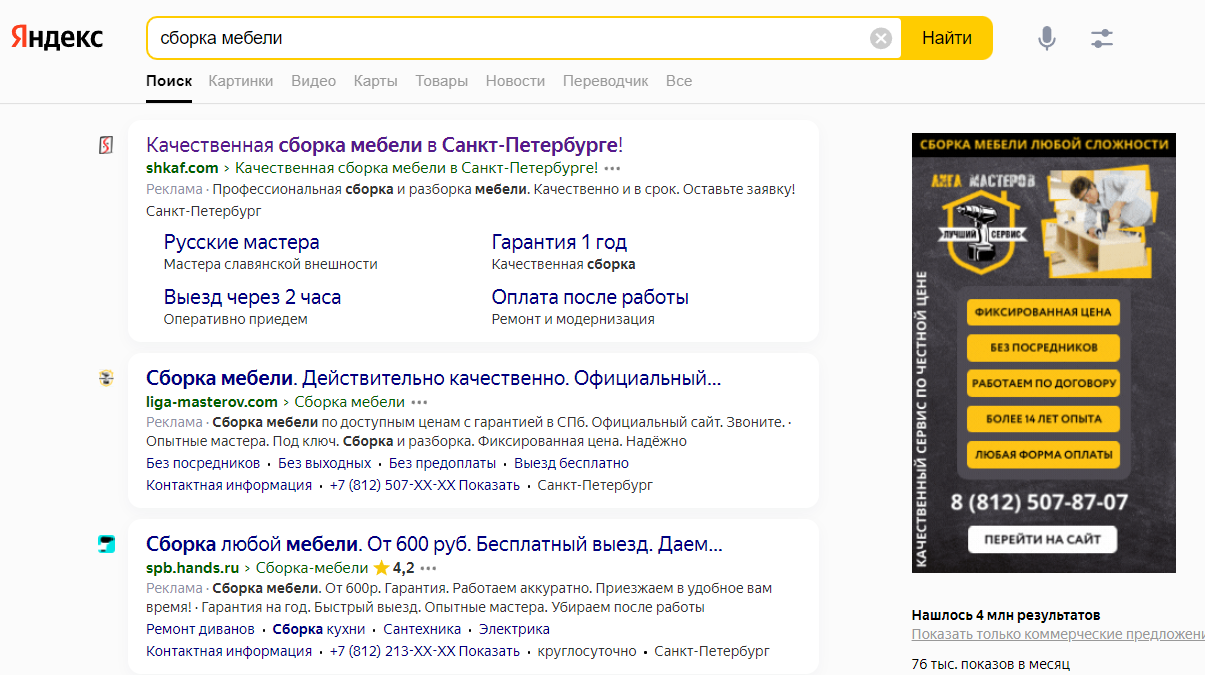Click the liga-masterov.com favicon
Image resolution: width=1205 pixels, height=675 pixels.
click(x=106, y=378)
